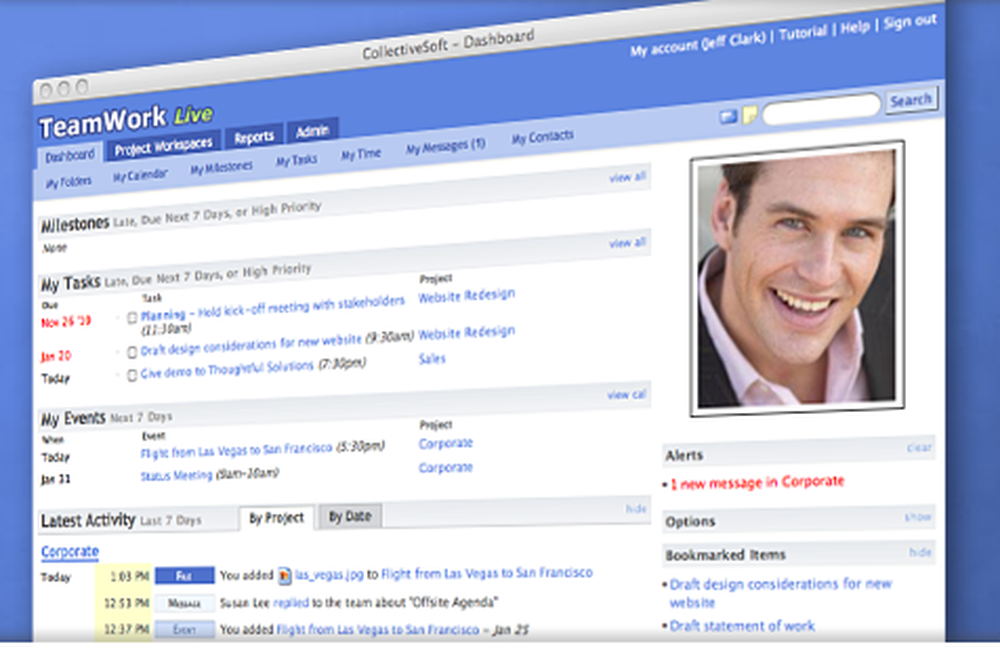Open My Calendar

point(140,175)
